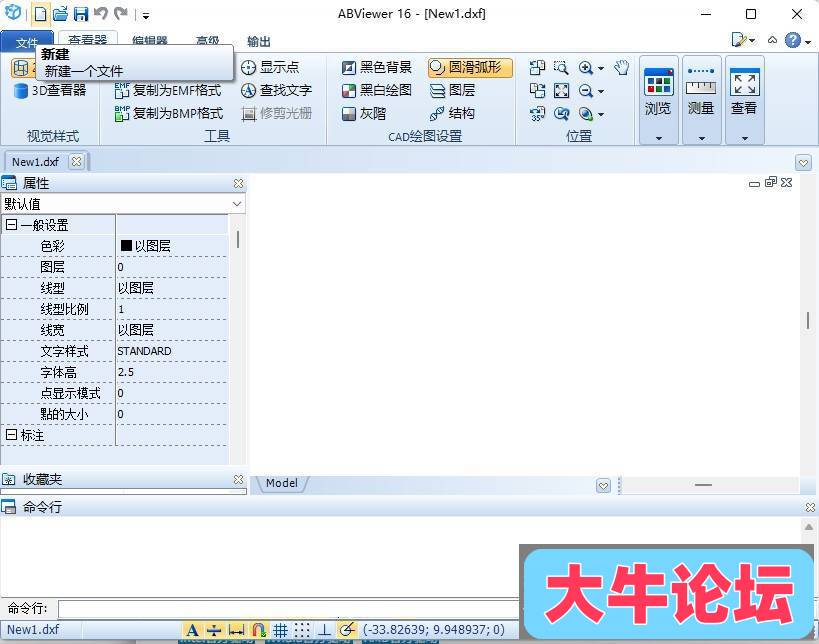The width and height of the screenshot is (819, 644).
Task: Collapse the 标注 property group
Action: 11,435
